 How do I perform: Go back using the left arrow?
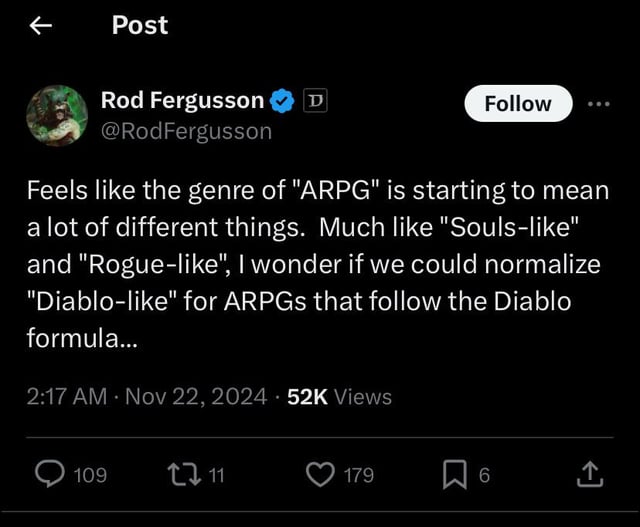(41, 26)
